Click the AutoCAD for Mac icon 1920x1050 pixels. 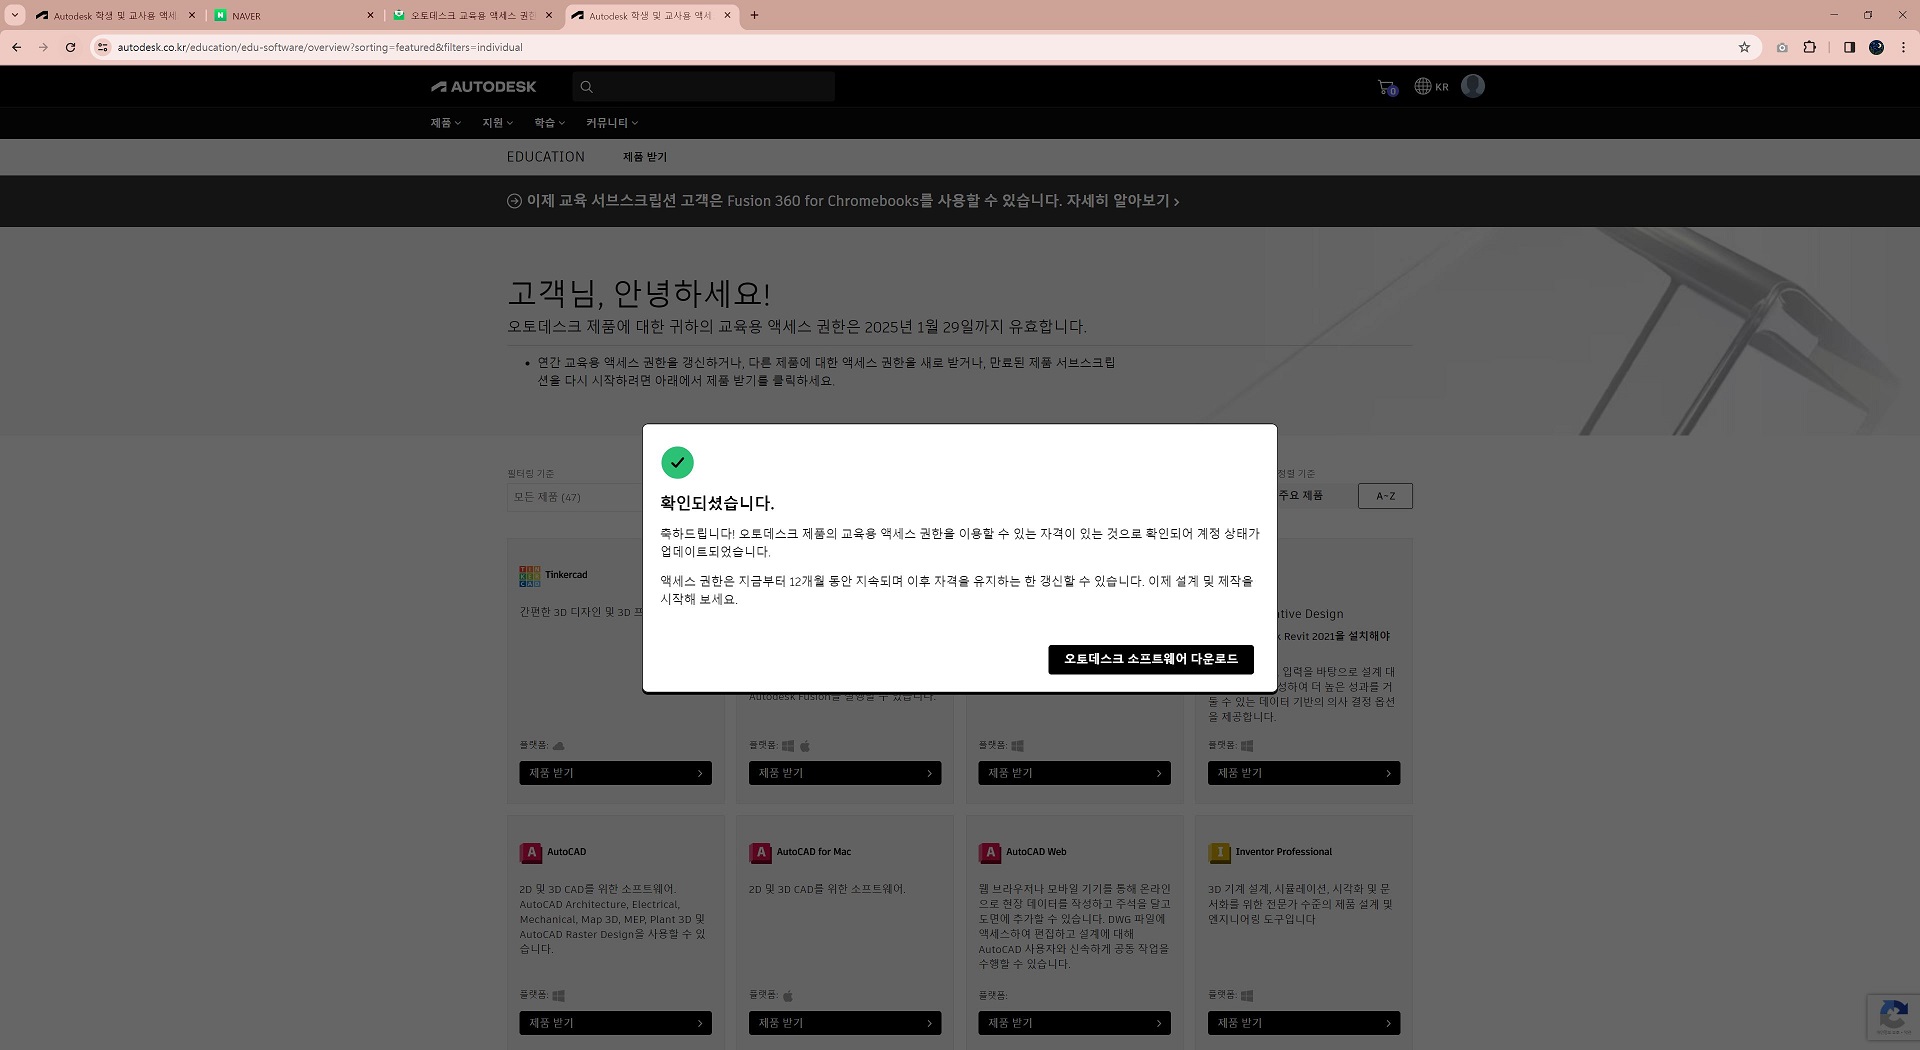point(760,853)
